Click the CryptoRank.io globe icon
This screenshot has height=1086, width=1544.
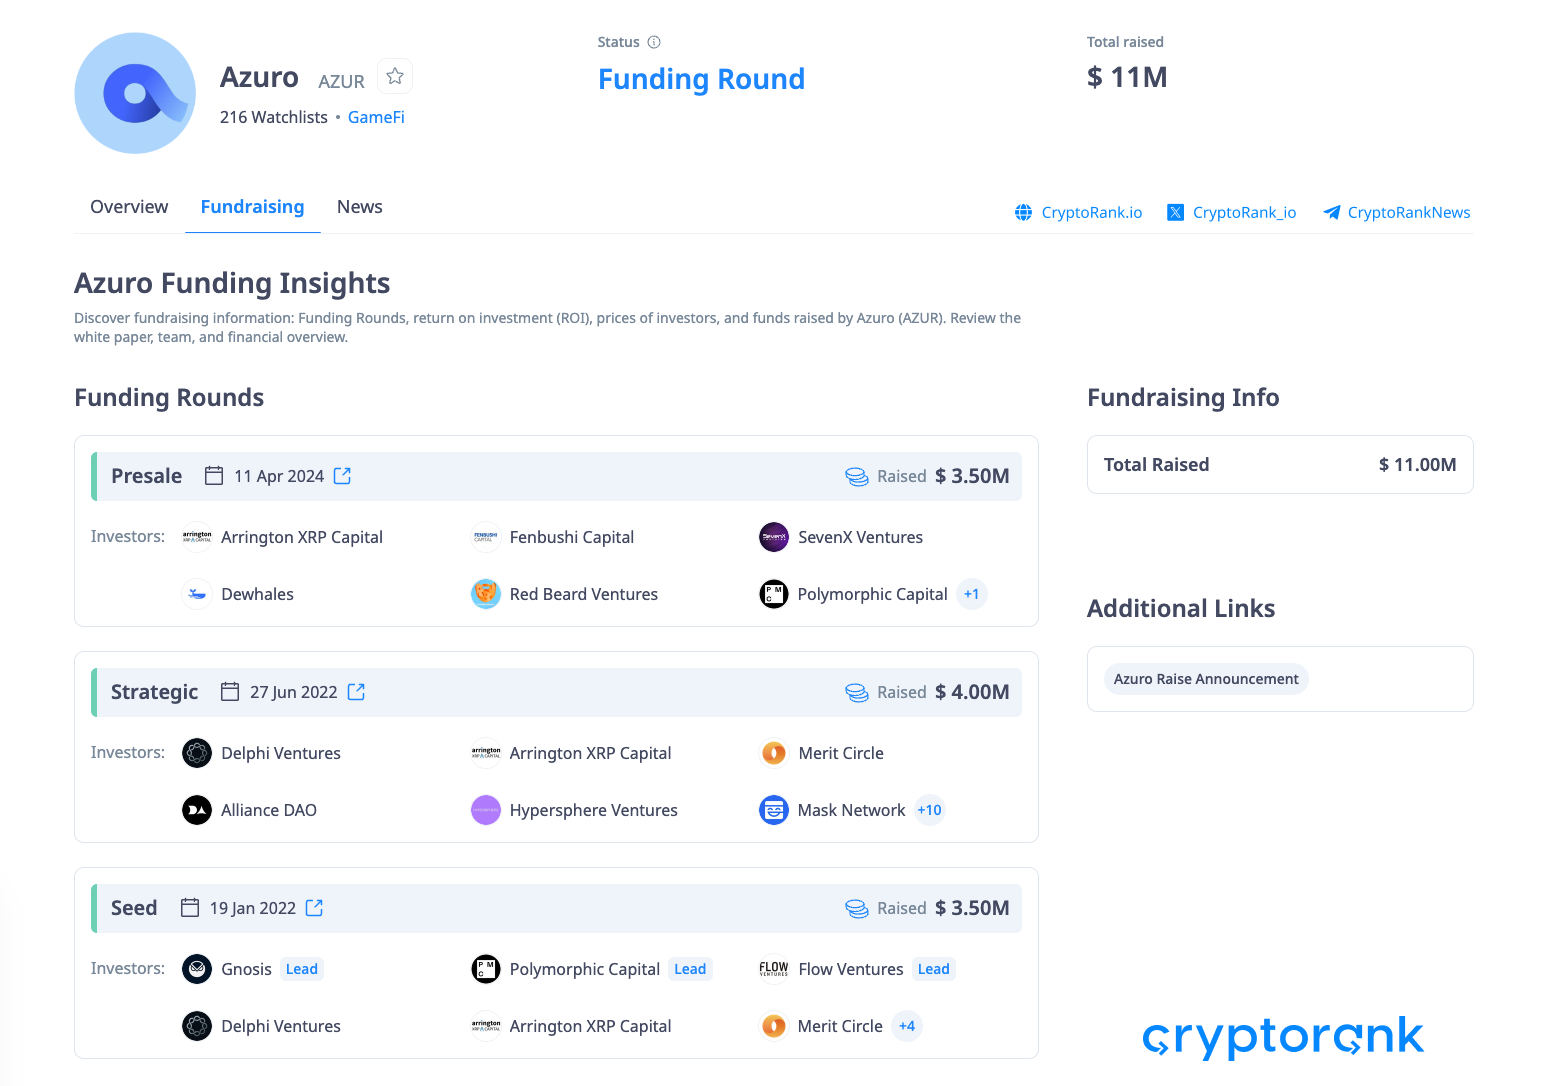(x=1023, y=212)
